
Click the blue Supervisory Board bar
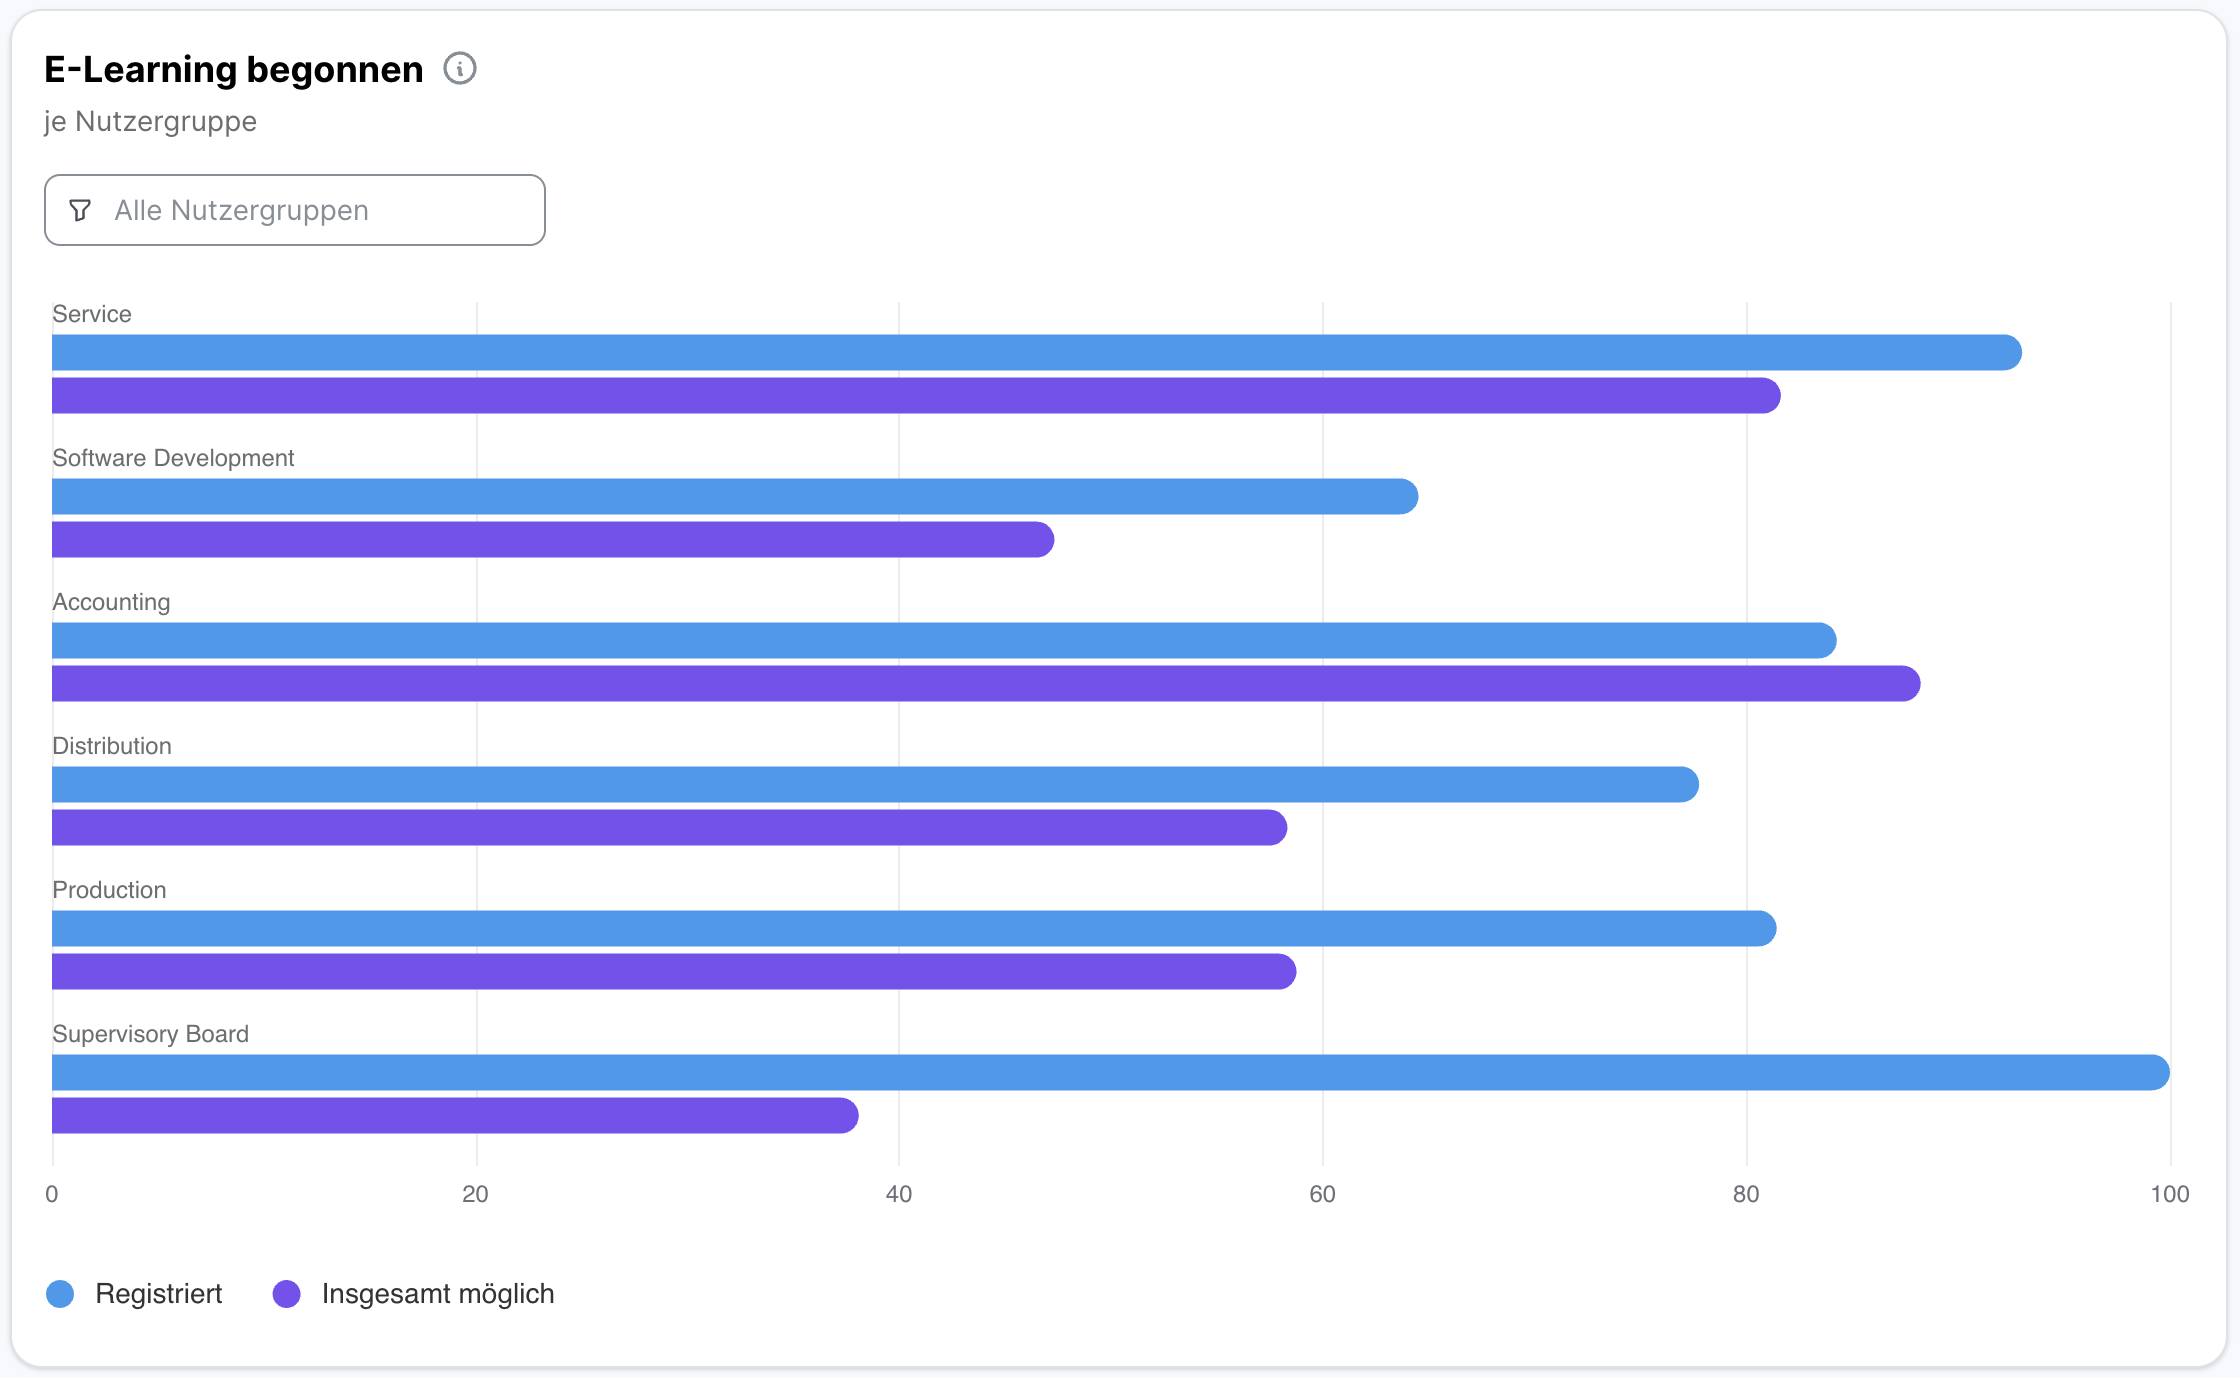tap(1110, 1073)
